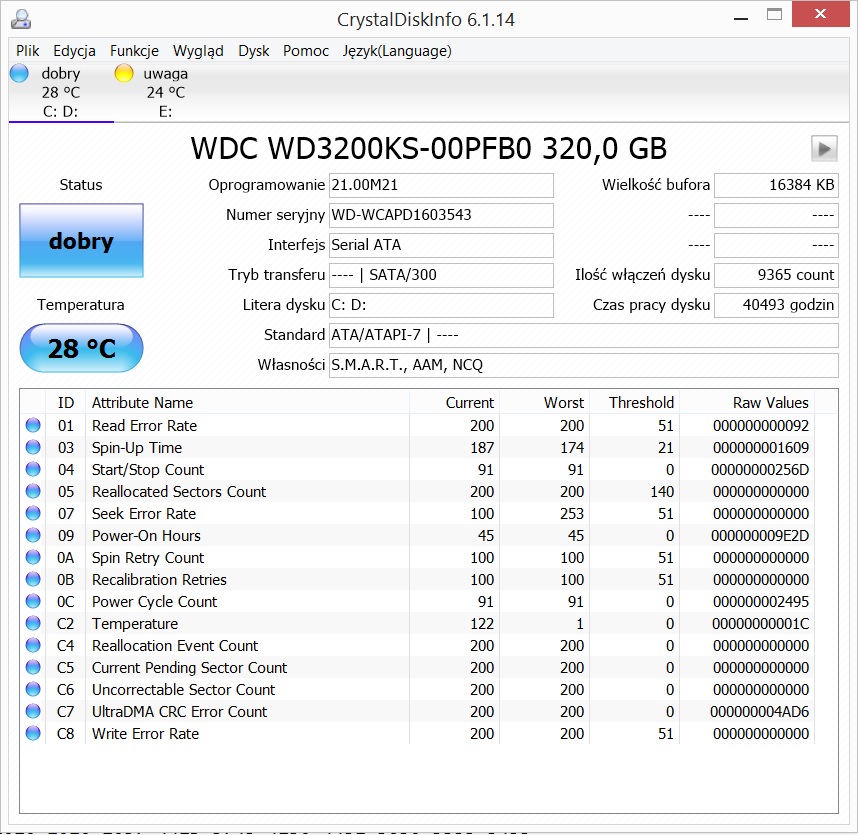Click the Litera dysku field C: D:

coord(441,305)
